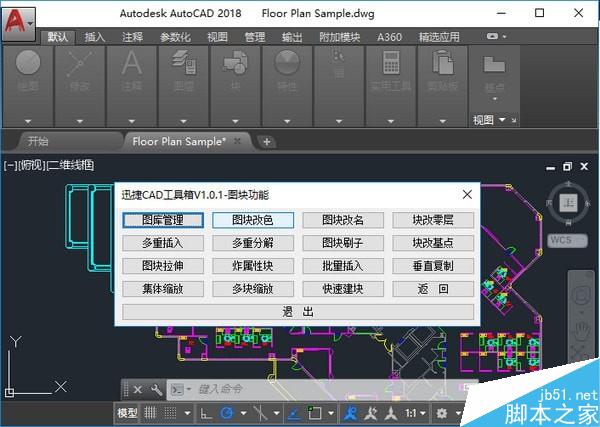Viewport: 600px width, 427px height.
Task: Toggle the blue polar tracking icon
Action: tap(227, 413)
